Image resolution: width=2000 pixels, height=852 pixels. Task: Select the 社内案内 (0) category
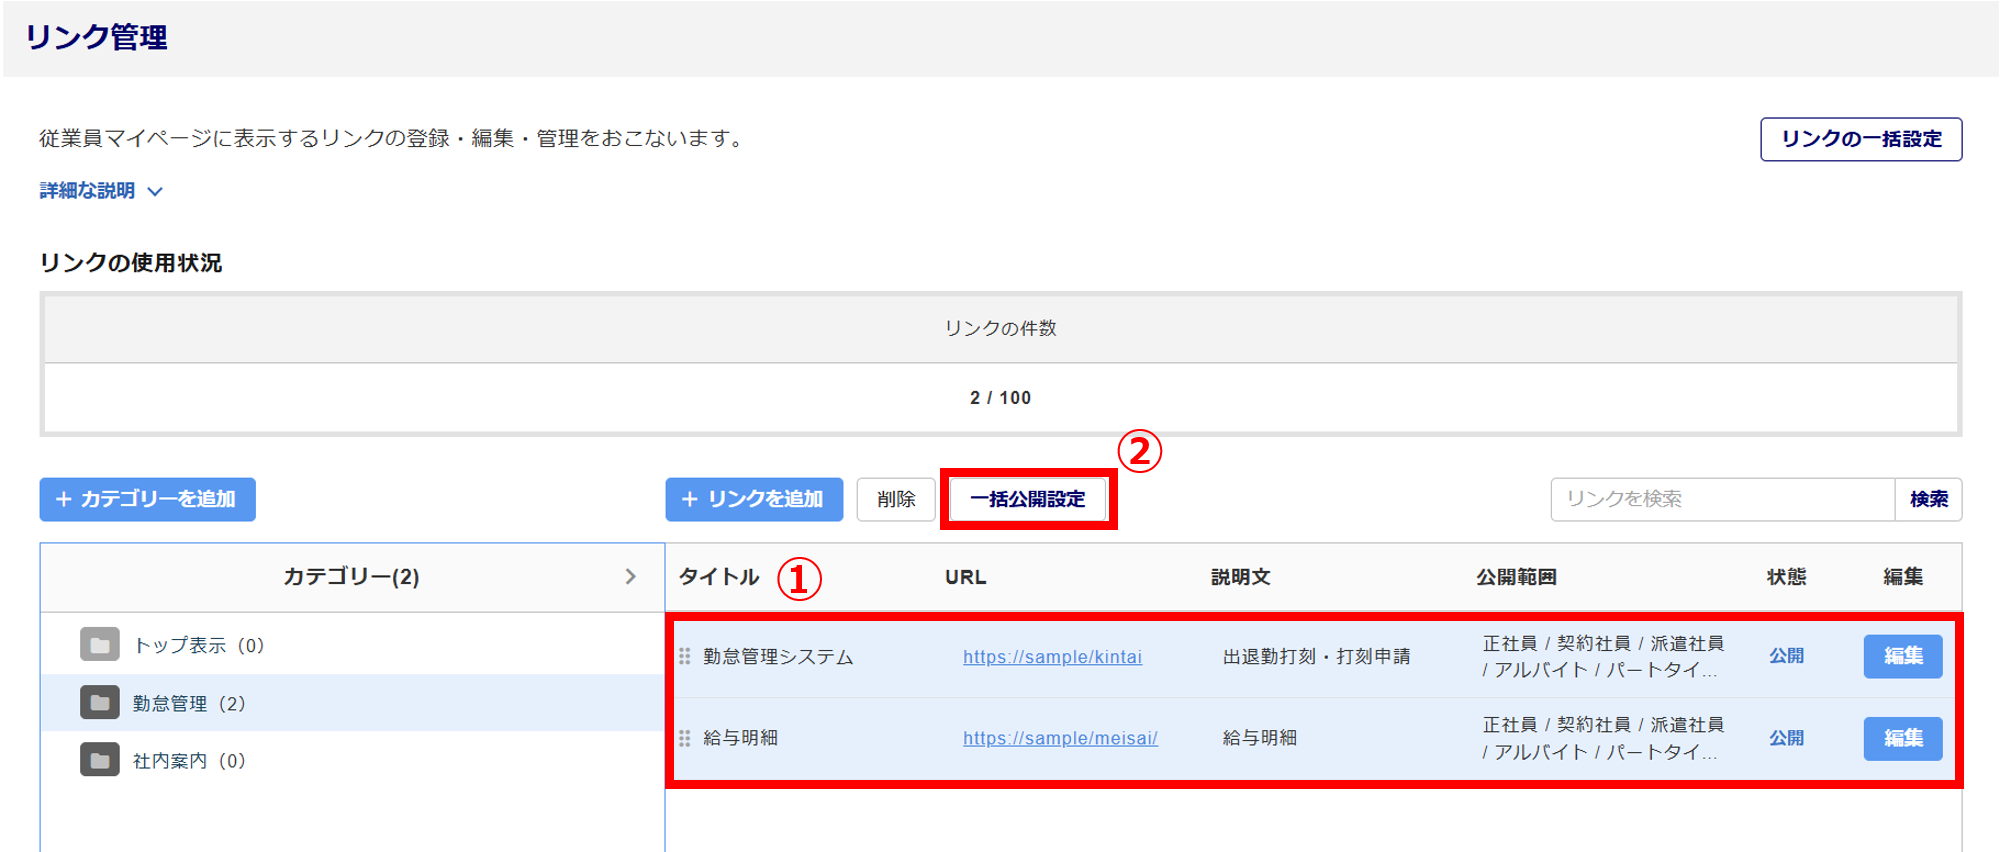click(x=189, y=761)
